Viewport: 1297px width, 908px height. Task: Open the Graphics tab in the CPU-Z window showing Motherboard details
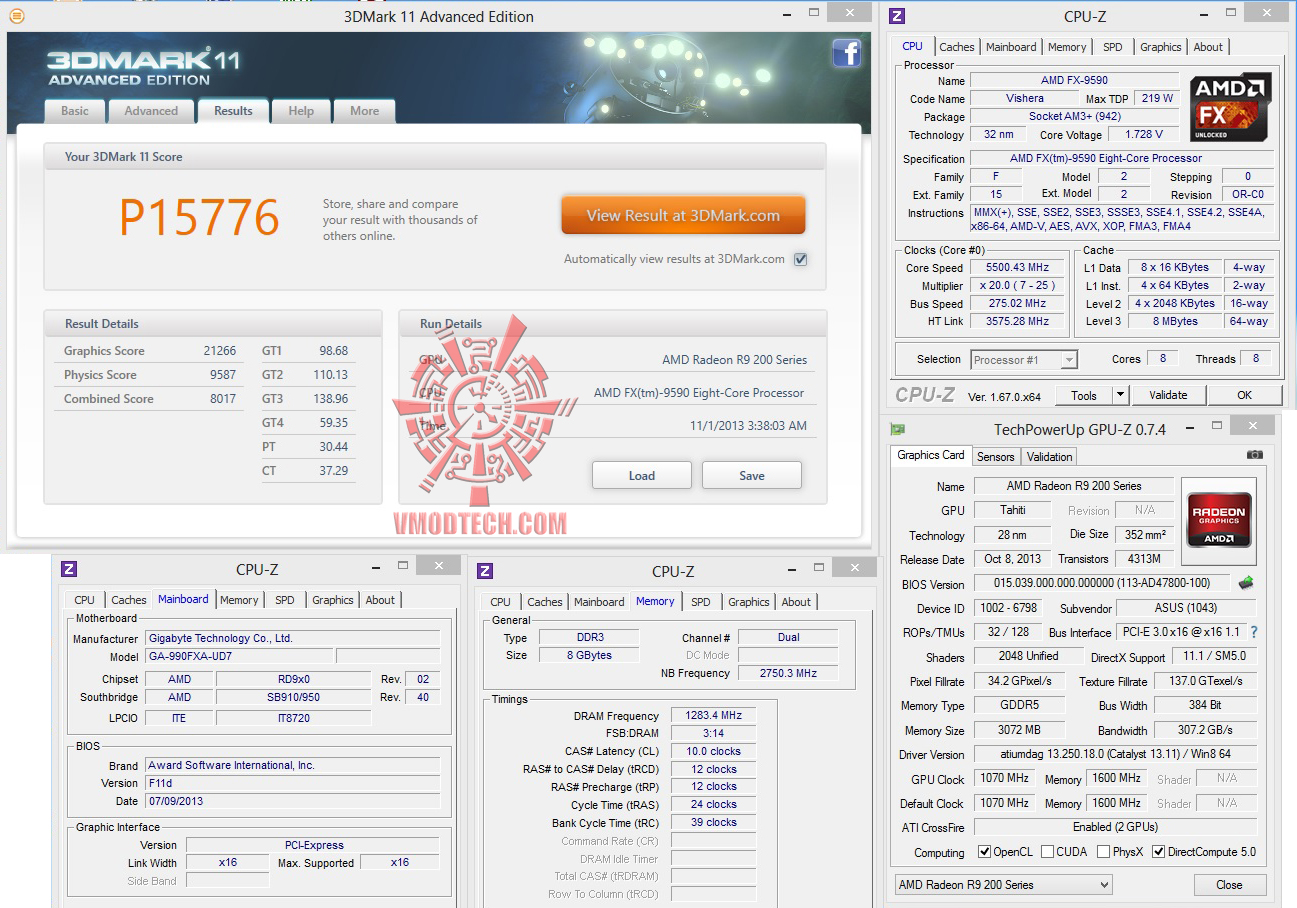coord(333,600)
